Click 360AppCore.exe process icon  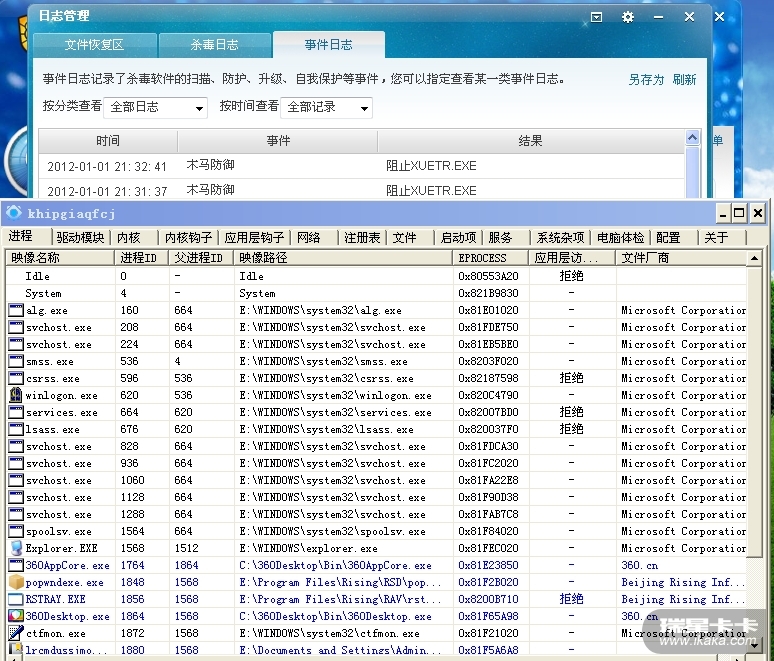point(16,565)
